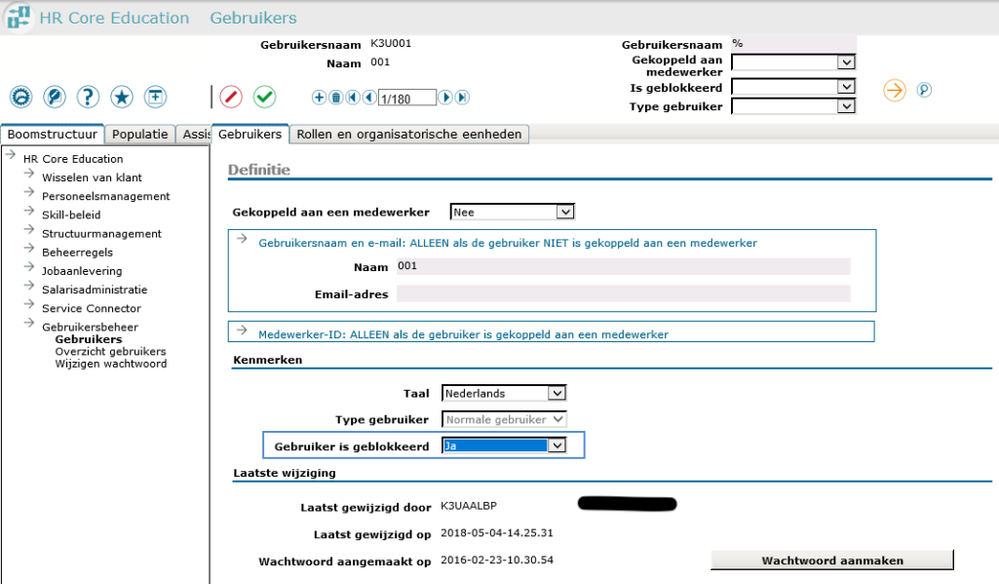Click the K3U001 username value
The image size is (999, 584).
point(391,43)
